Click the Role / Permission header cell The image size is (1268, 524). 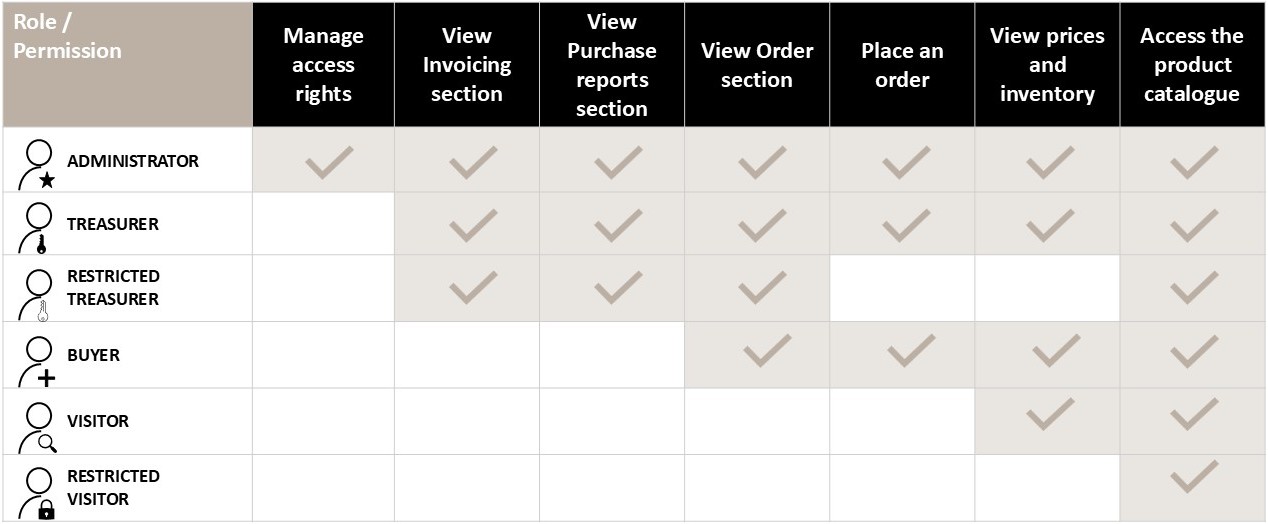[x=127, y=64]
